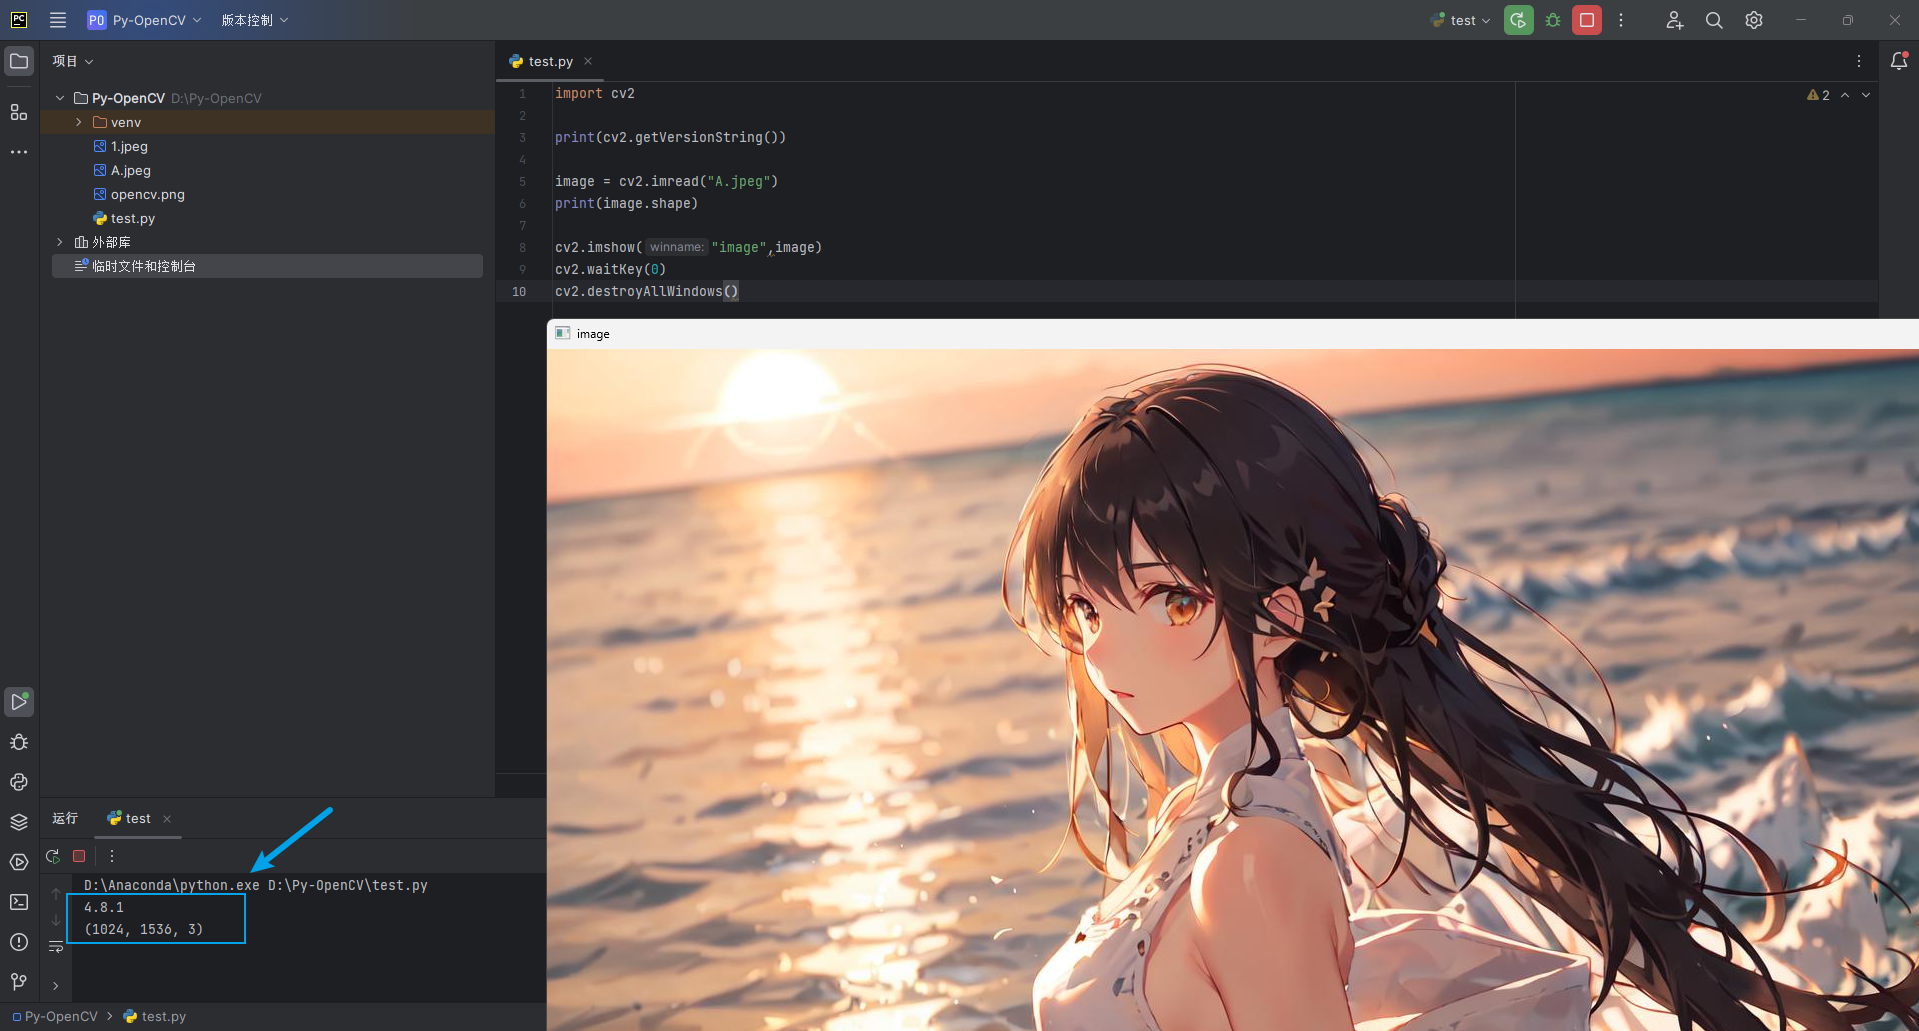
Task: Go to next highlighted problem arrow
Action: [1866, 95]
